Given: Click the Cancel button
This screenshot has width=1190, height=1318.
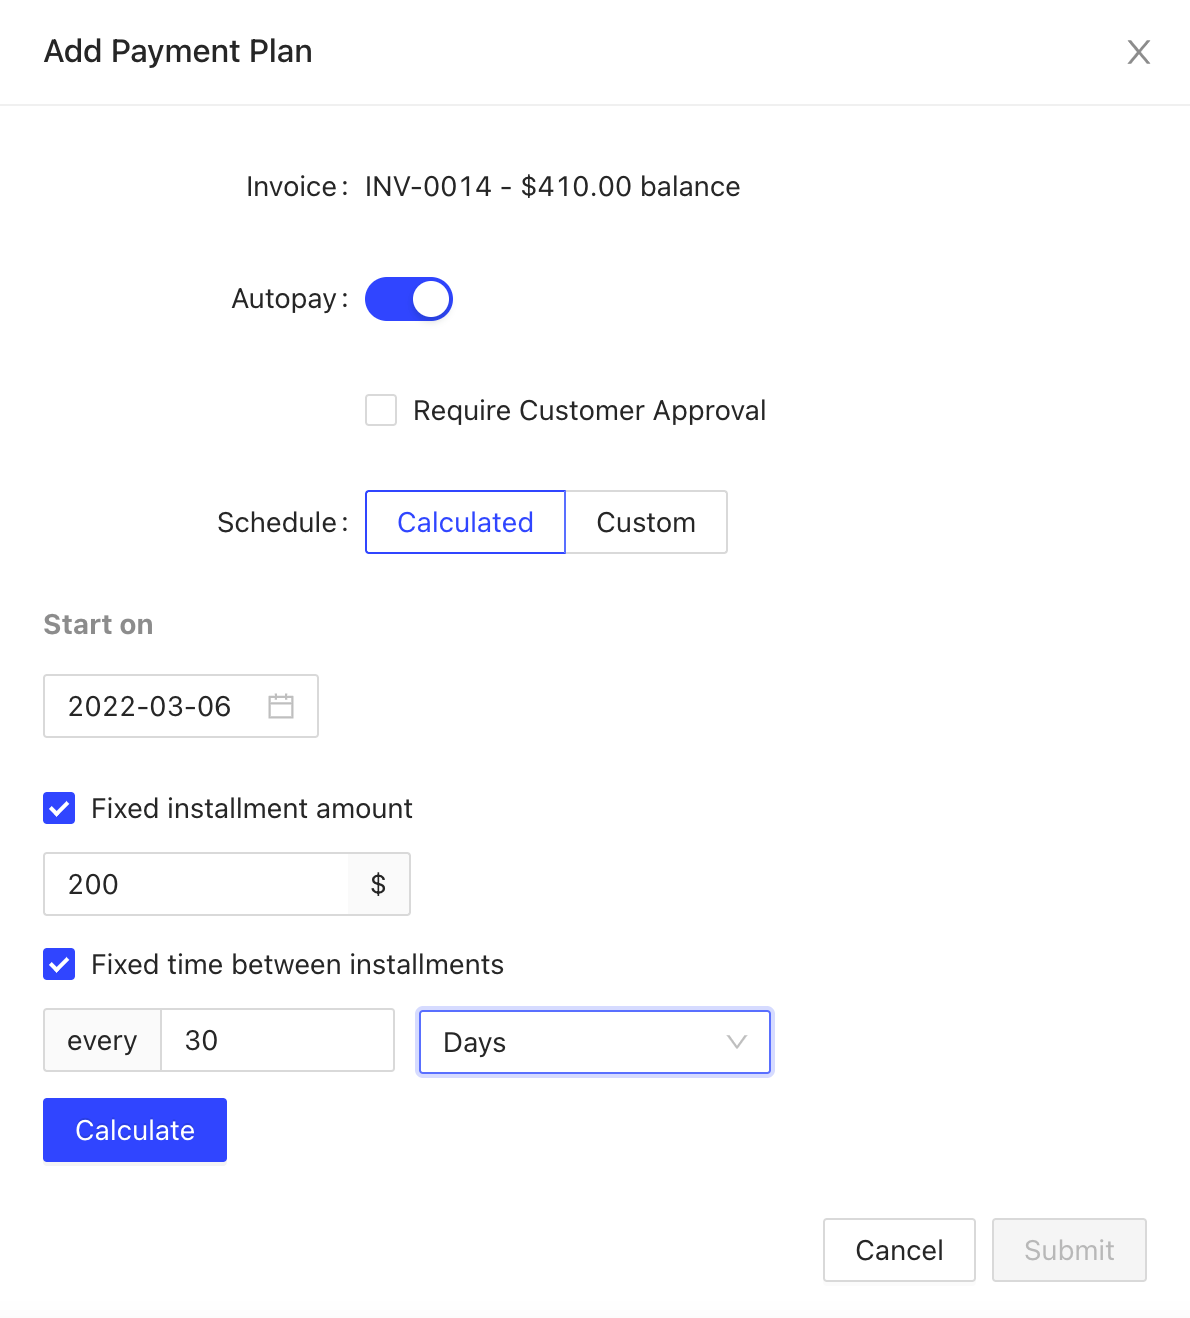Looking at the screenshot, I should point(899,1250).
